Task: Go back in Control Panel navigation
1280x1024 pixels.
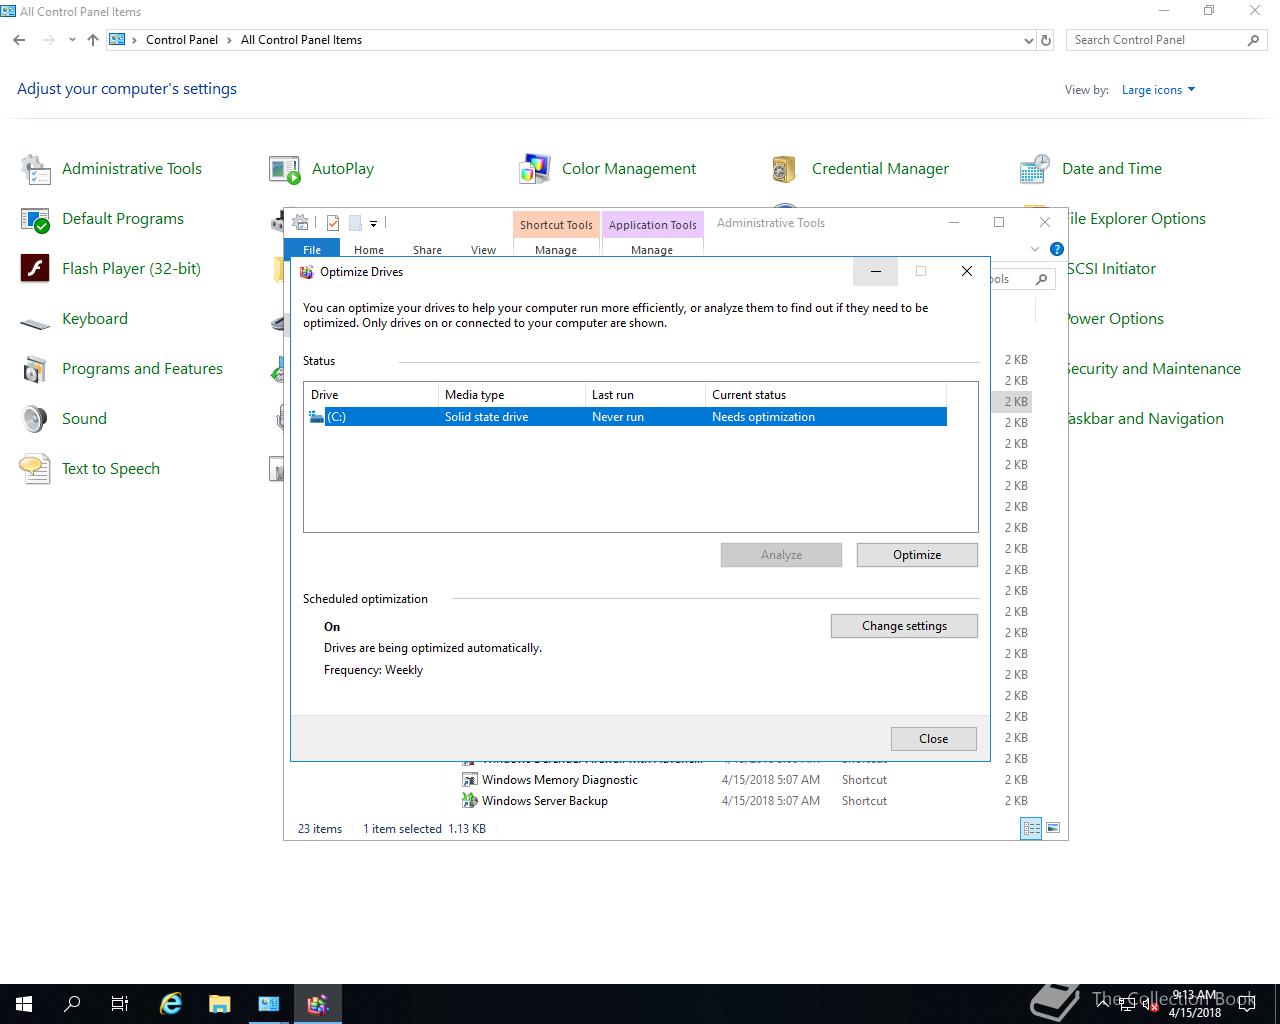Action: (x=19, y=40)
